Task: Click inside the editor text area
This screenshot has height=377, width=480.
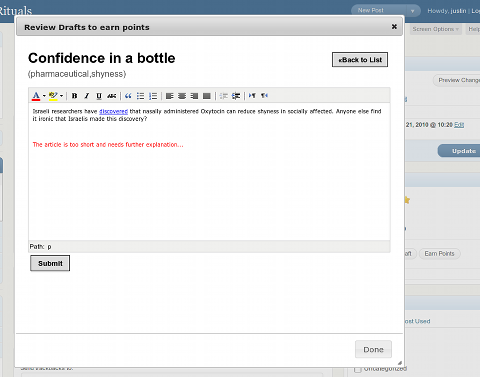Action: [209, 171]
